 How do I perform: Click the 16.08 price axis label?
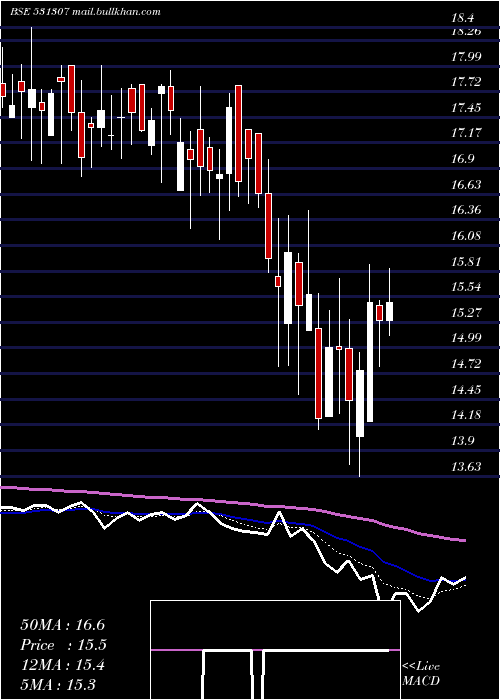(466, 236)
